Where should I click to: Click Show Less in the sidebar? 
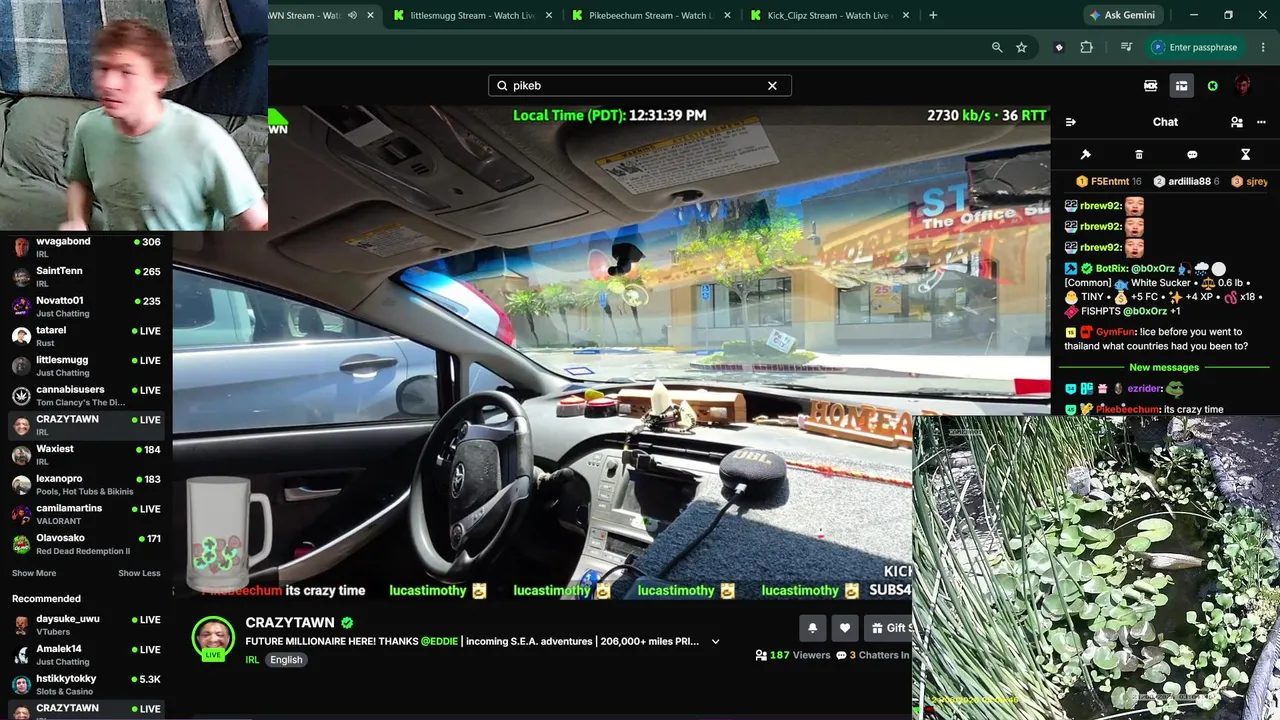[x=139, y=573]
